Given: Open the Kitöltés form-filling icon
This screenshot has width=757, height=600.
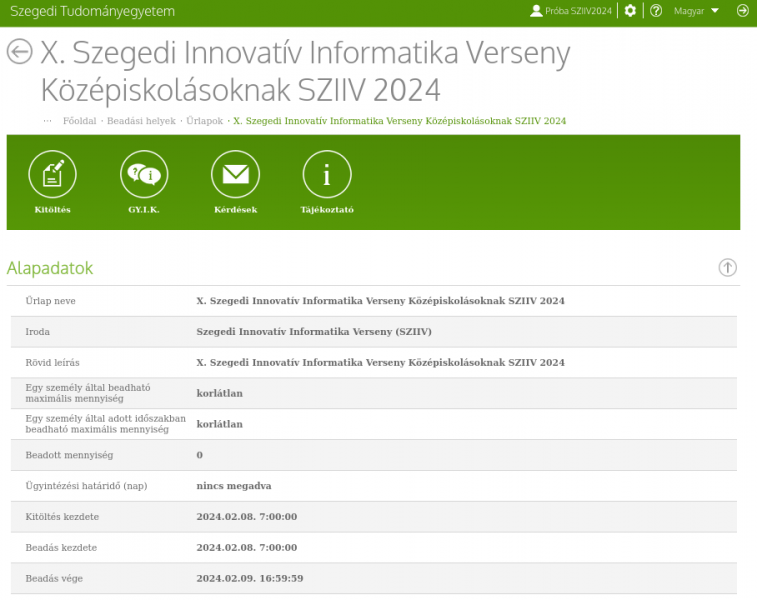Looking at the screenshot, I should click(x=52, y=174).
